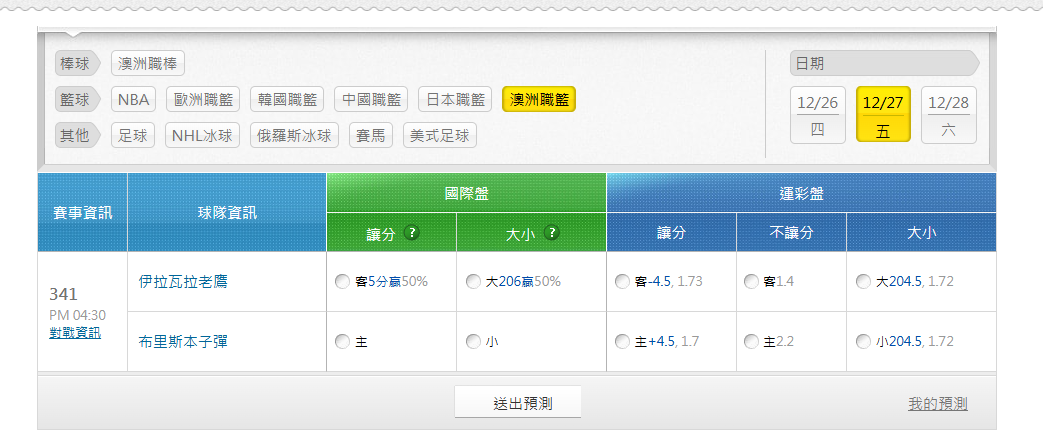Switch to 賽馬 category
Viewport: 1043px width, 446px height.
pyautogui.click(x=371, y=136)
